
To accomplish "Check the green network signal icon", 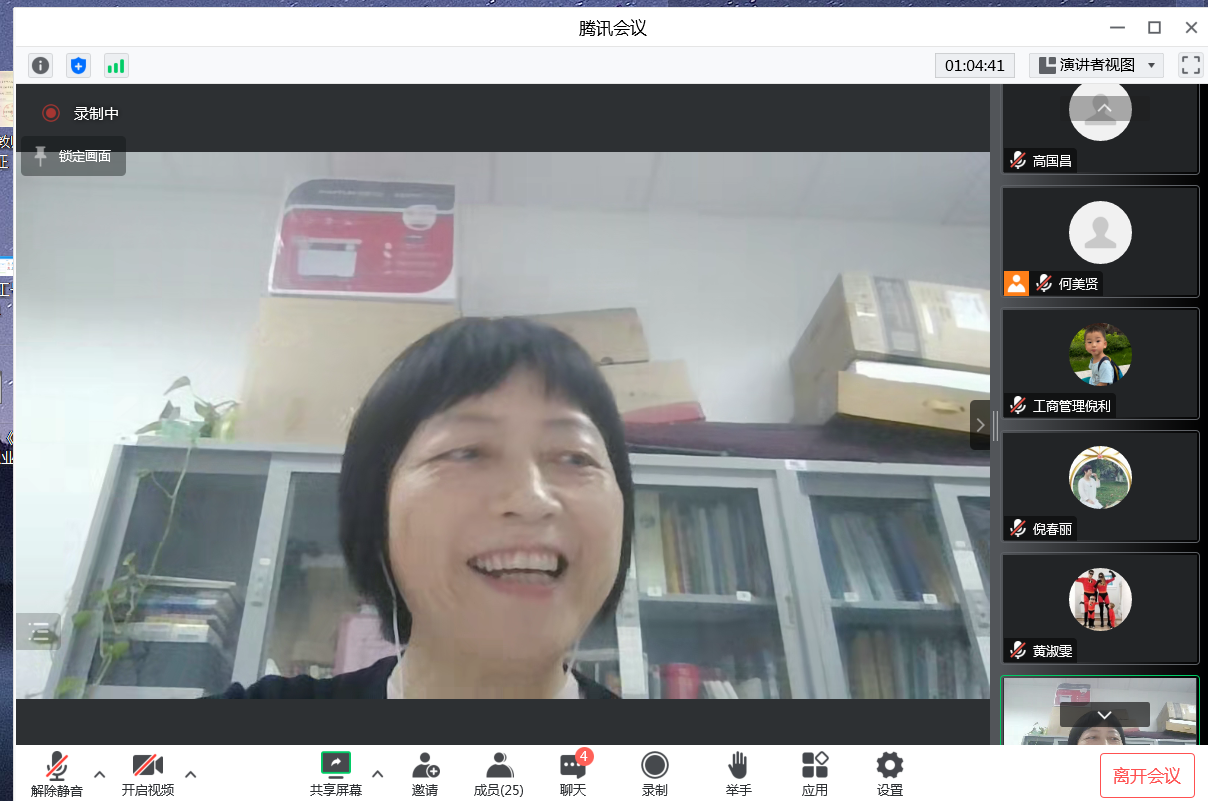I will click(116, 66).
